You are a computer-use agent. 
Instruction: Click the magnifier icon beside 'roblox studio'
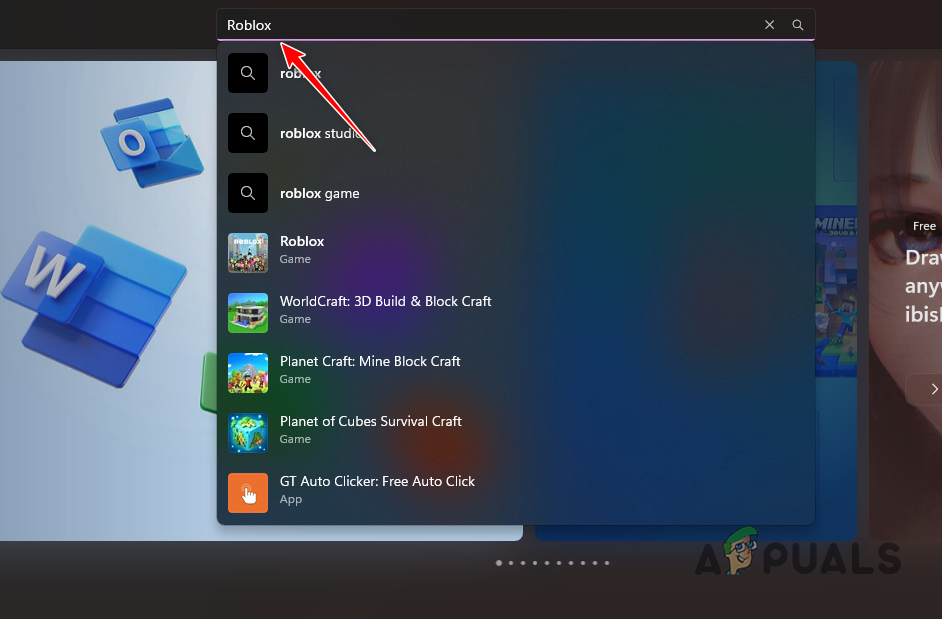click(248, 133)
